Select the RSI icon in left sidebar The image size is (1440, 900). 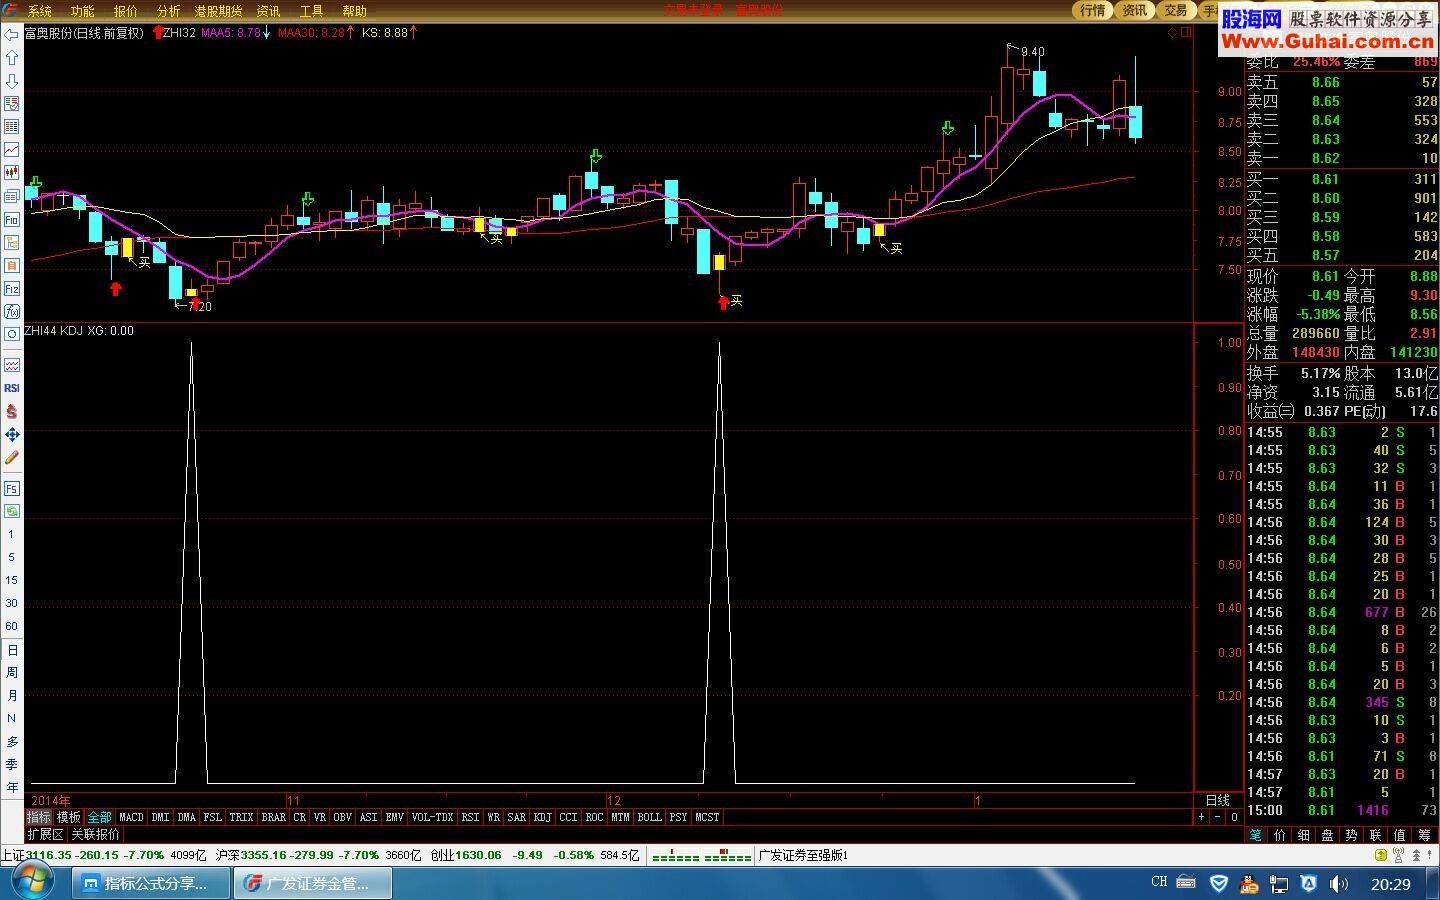point(12,388)
